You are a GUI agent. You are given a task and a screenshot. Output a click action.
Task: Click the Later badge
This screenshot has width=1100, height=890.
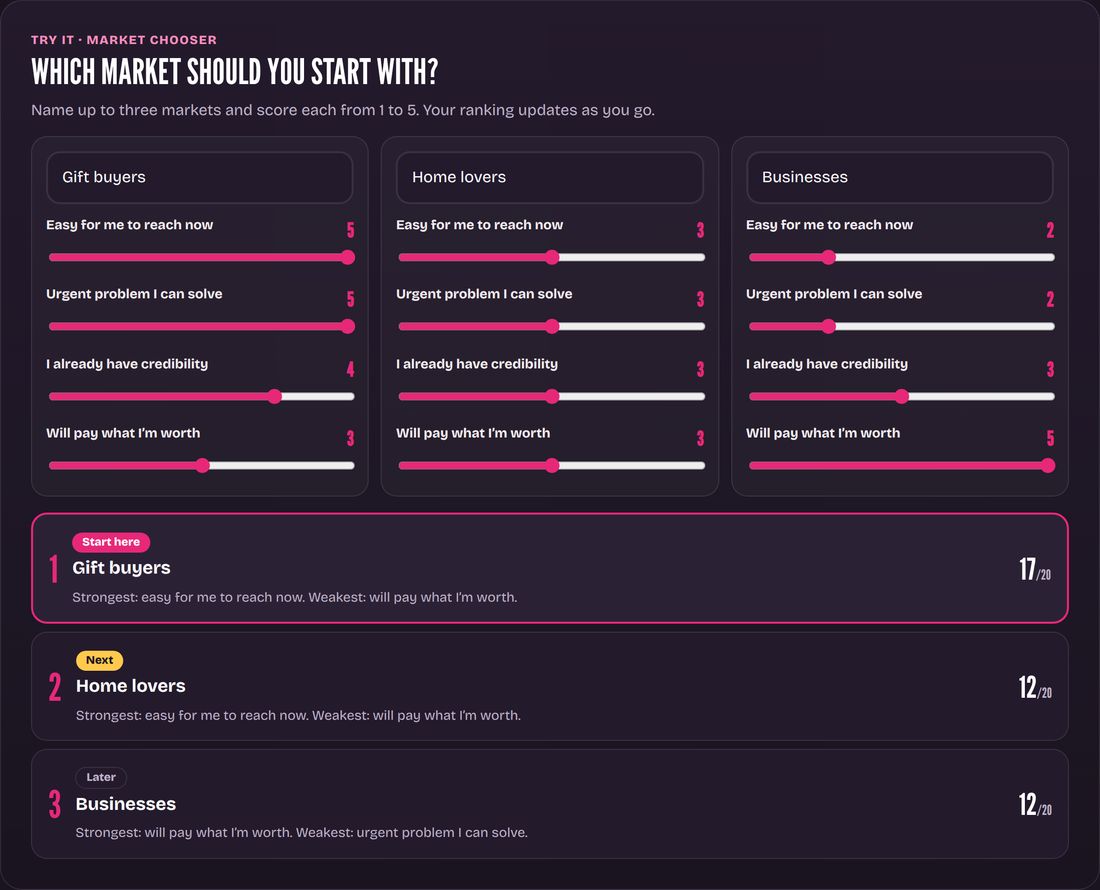[x=101, y=778]
